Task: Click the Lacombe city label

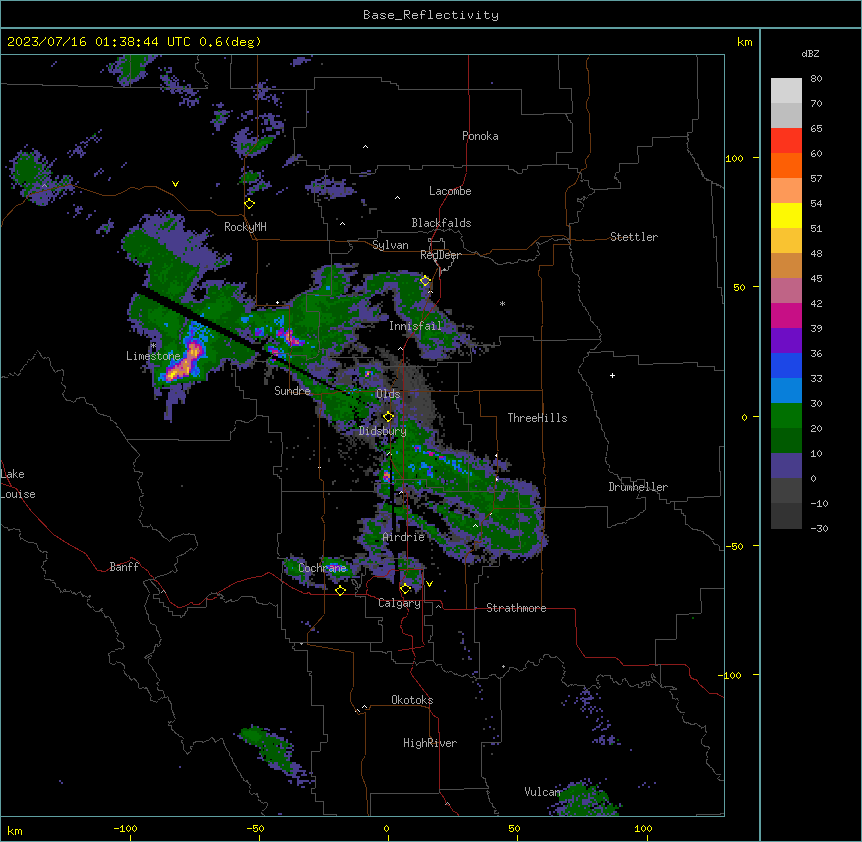Action: tap(450, 191)
